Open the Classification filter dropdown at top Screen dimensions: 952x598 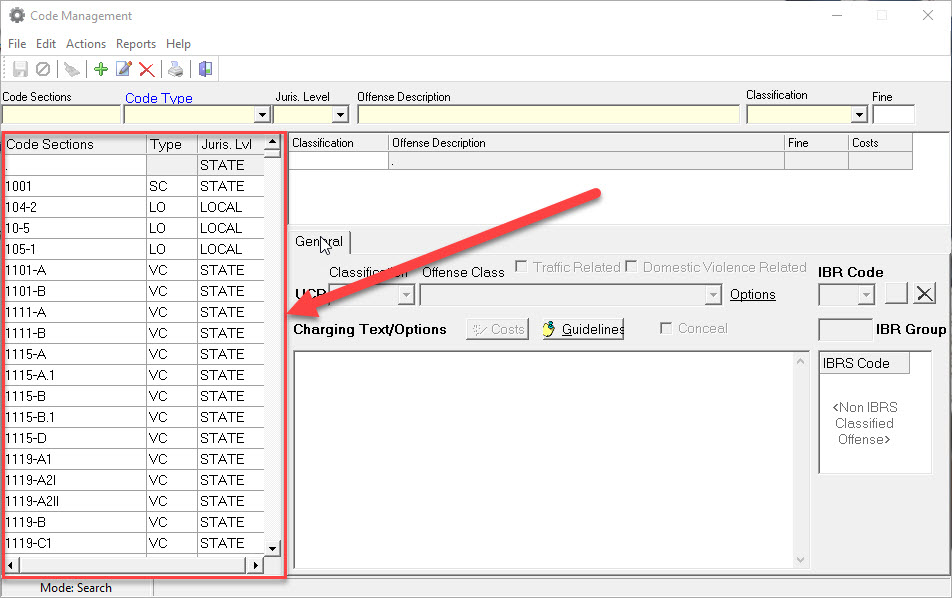tap(858, 115)
